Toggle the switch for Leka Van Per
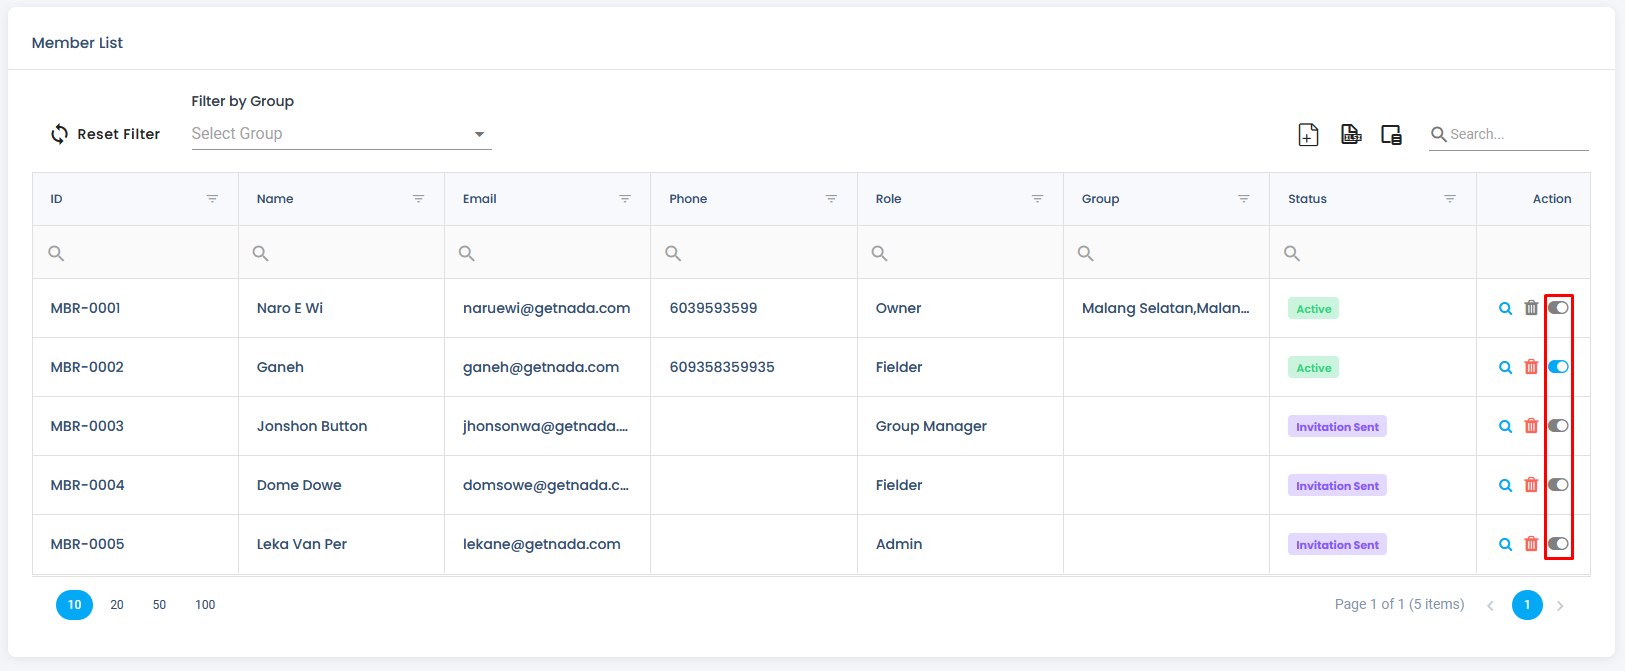This screenshot has height=671, width=1625. [1558, 544]
